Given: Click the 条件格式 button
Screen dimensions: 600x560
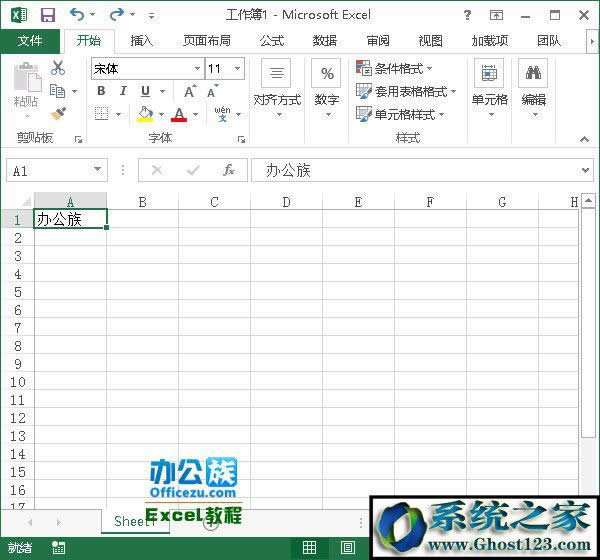Looking at the screenshot, I should click(396, 69).
